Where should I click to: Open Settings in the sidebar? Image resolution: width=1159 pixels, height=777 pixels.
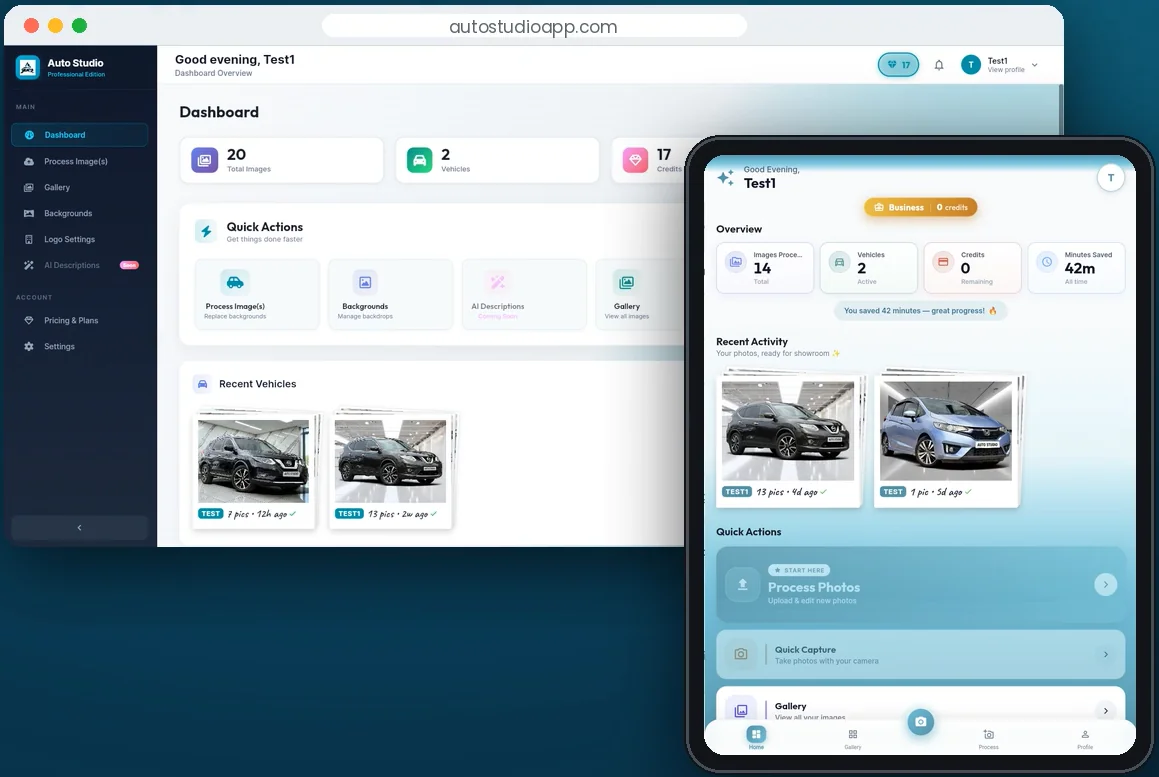[79, 346]
